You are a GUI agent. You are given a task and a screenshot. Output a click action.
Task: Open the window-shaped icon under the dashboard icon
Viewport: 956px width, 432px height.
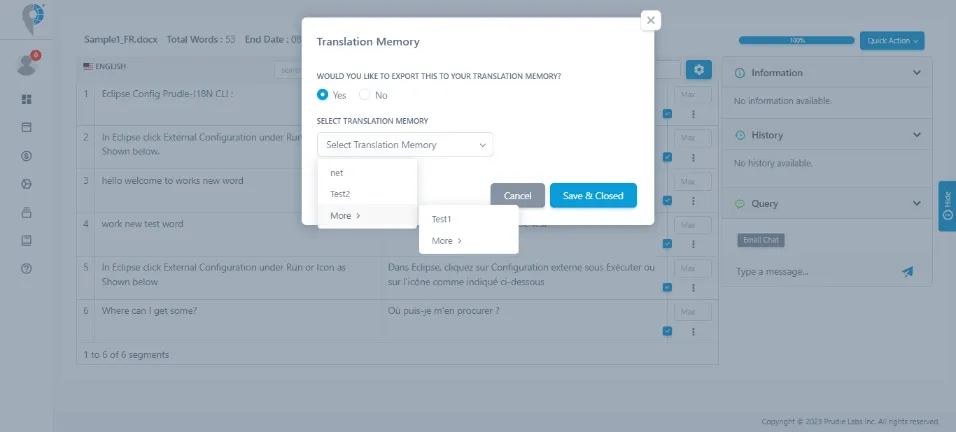pyautogui.click(x=26, y=127)
